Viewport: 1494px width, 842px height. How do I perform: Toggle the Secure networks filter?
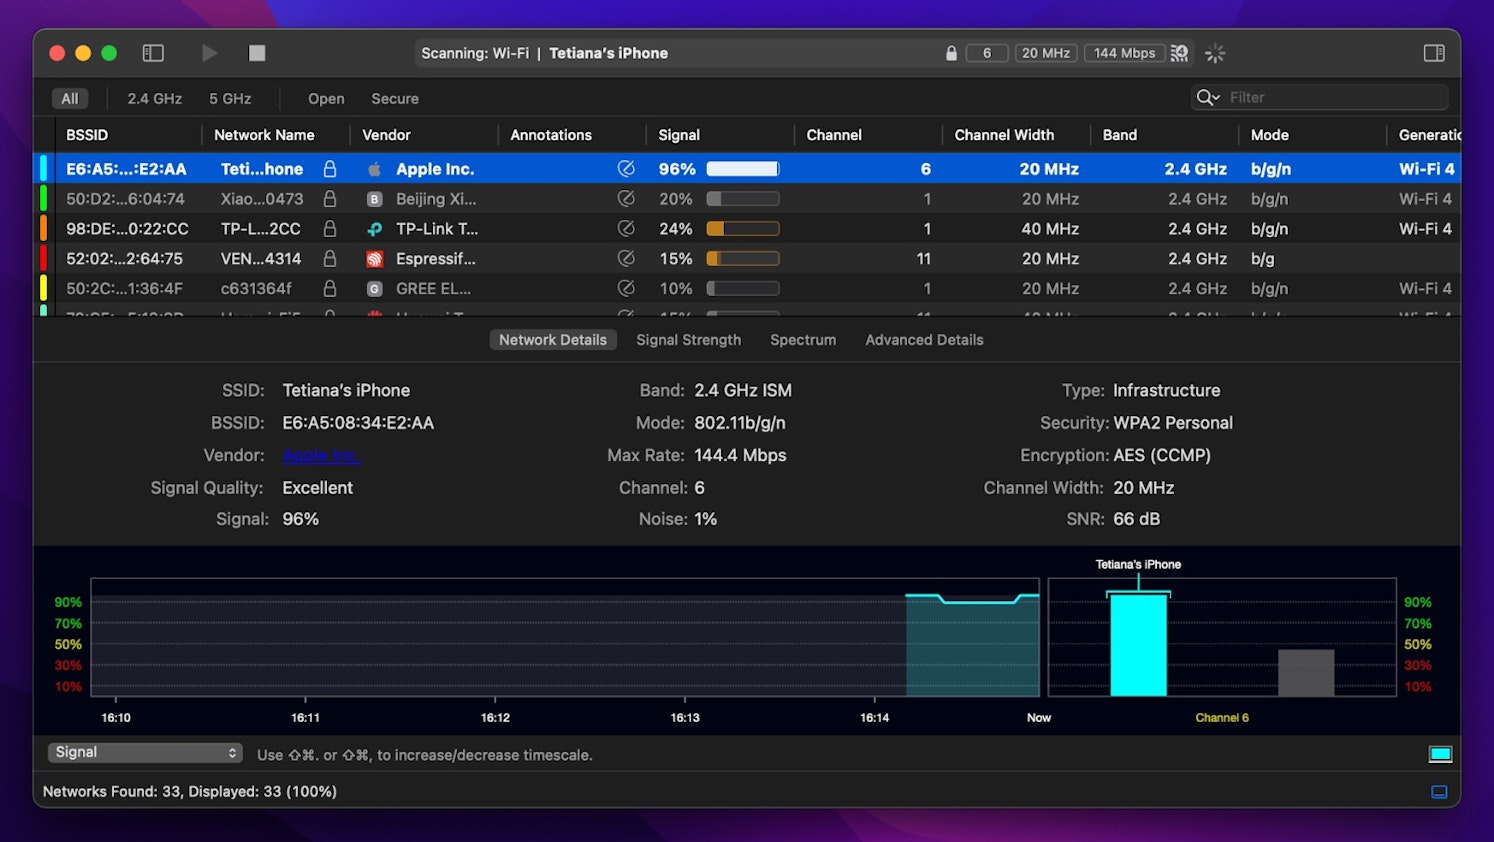click(x=394, y=99)
